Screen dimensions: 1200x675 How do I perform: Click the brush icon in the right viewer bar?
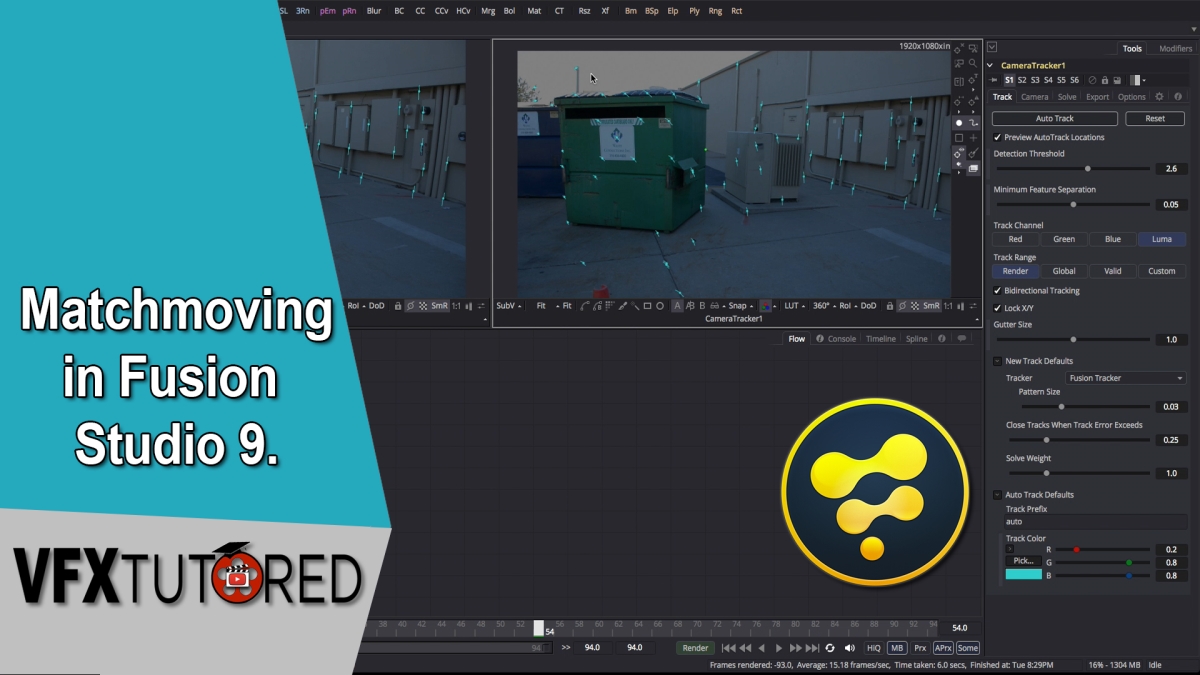[622, 306]
